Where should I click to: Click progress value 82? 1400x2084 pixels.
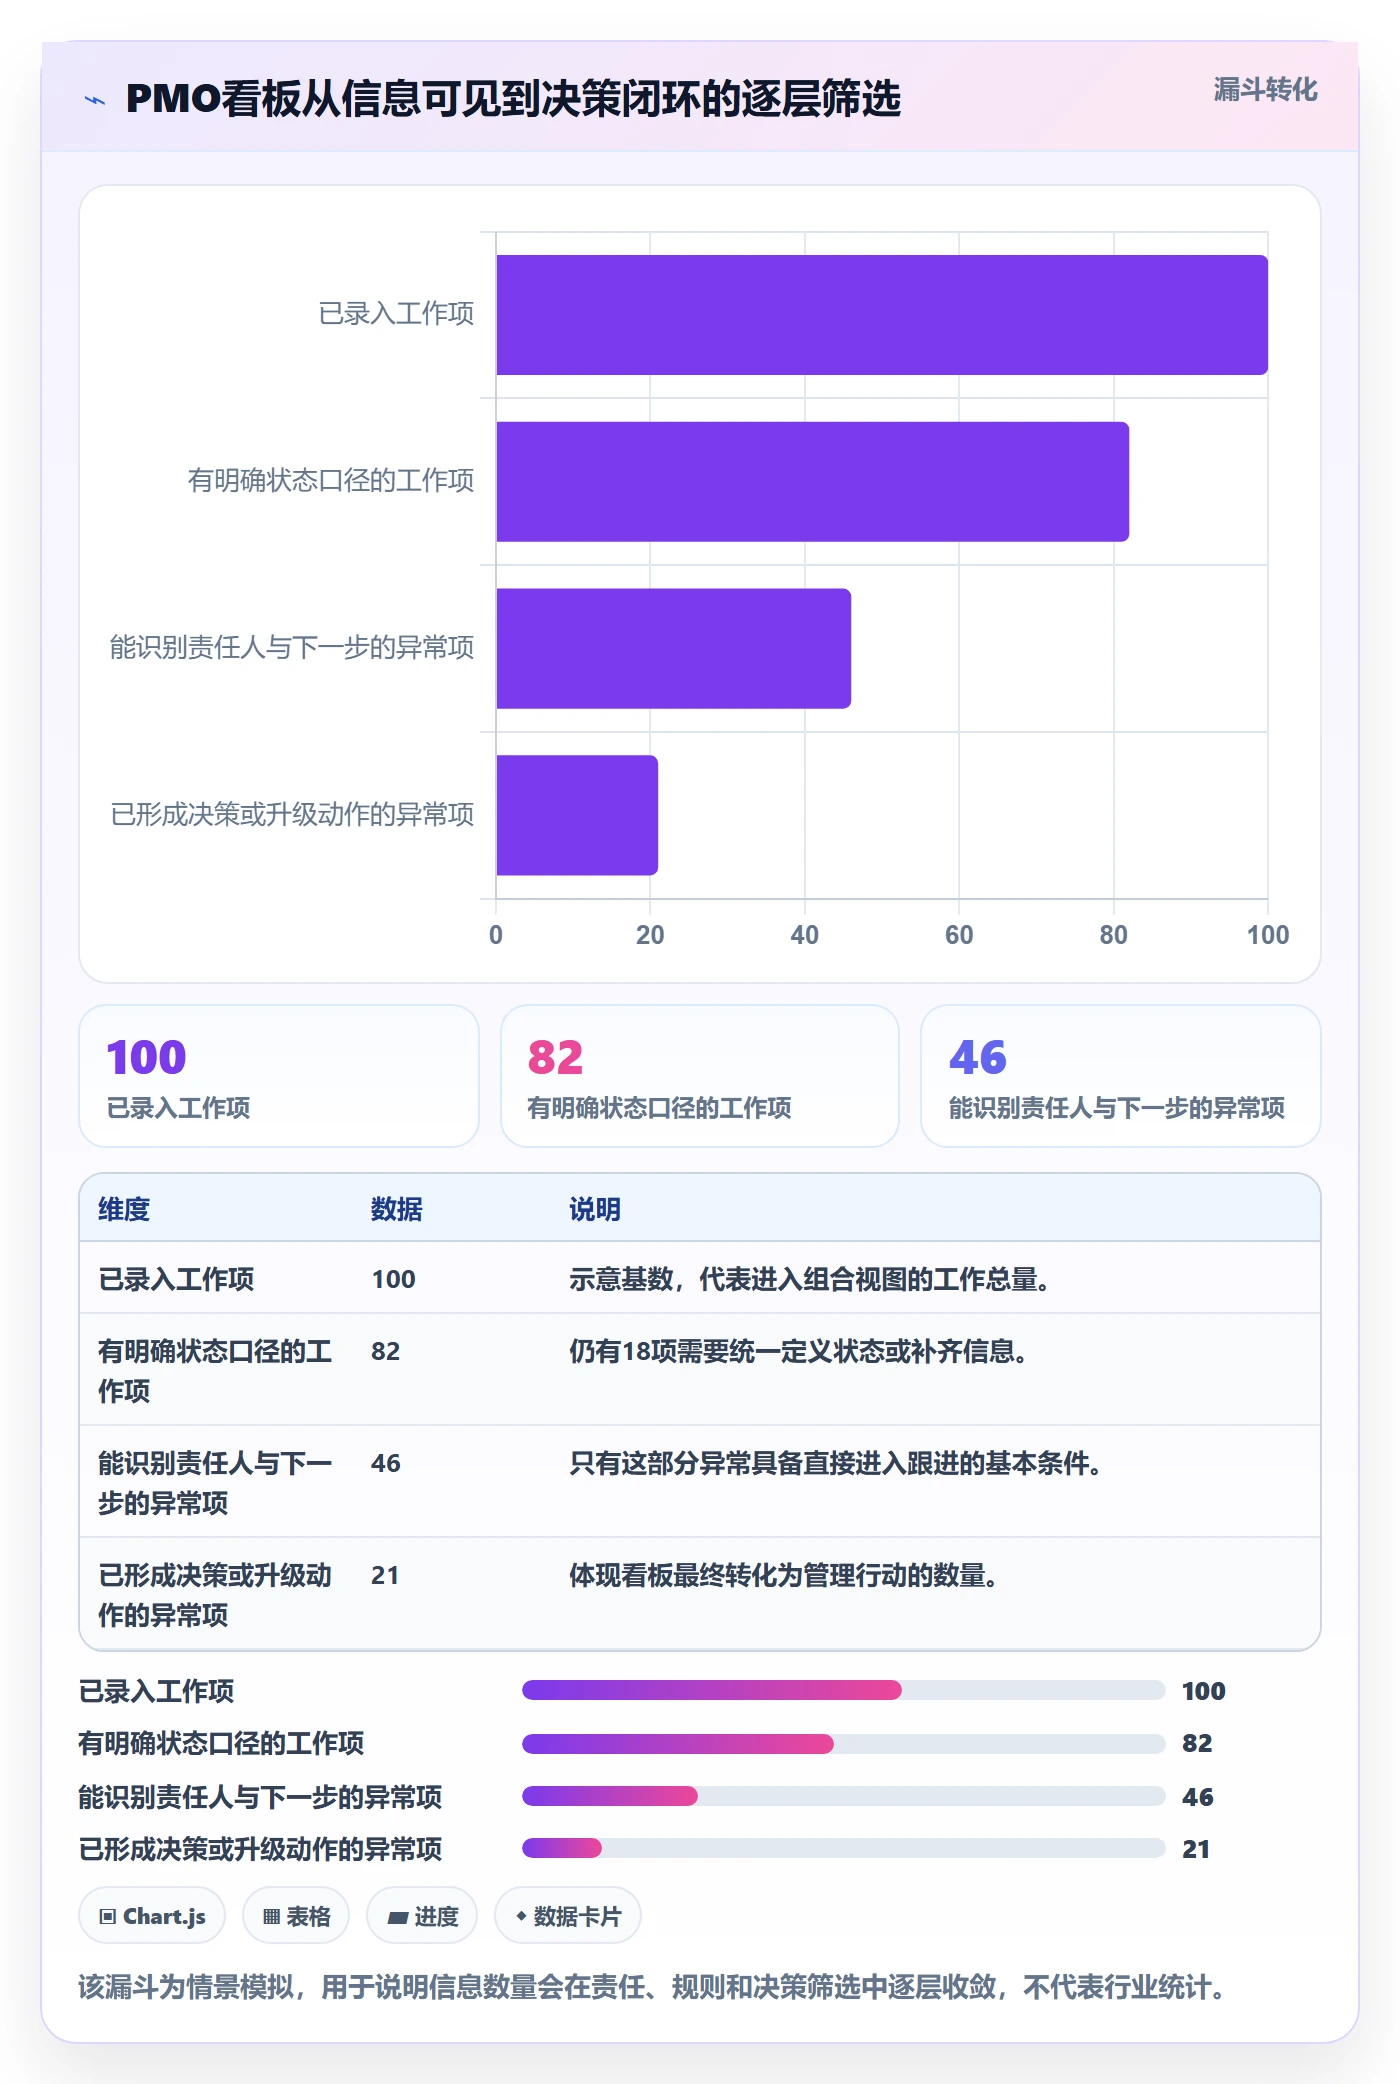point(1197,1743)
